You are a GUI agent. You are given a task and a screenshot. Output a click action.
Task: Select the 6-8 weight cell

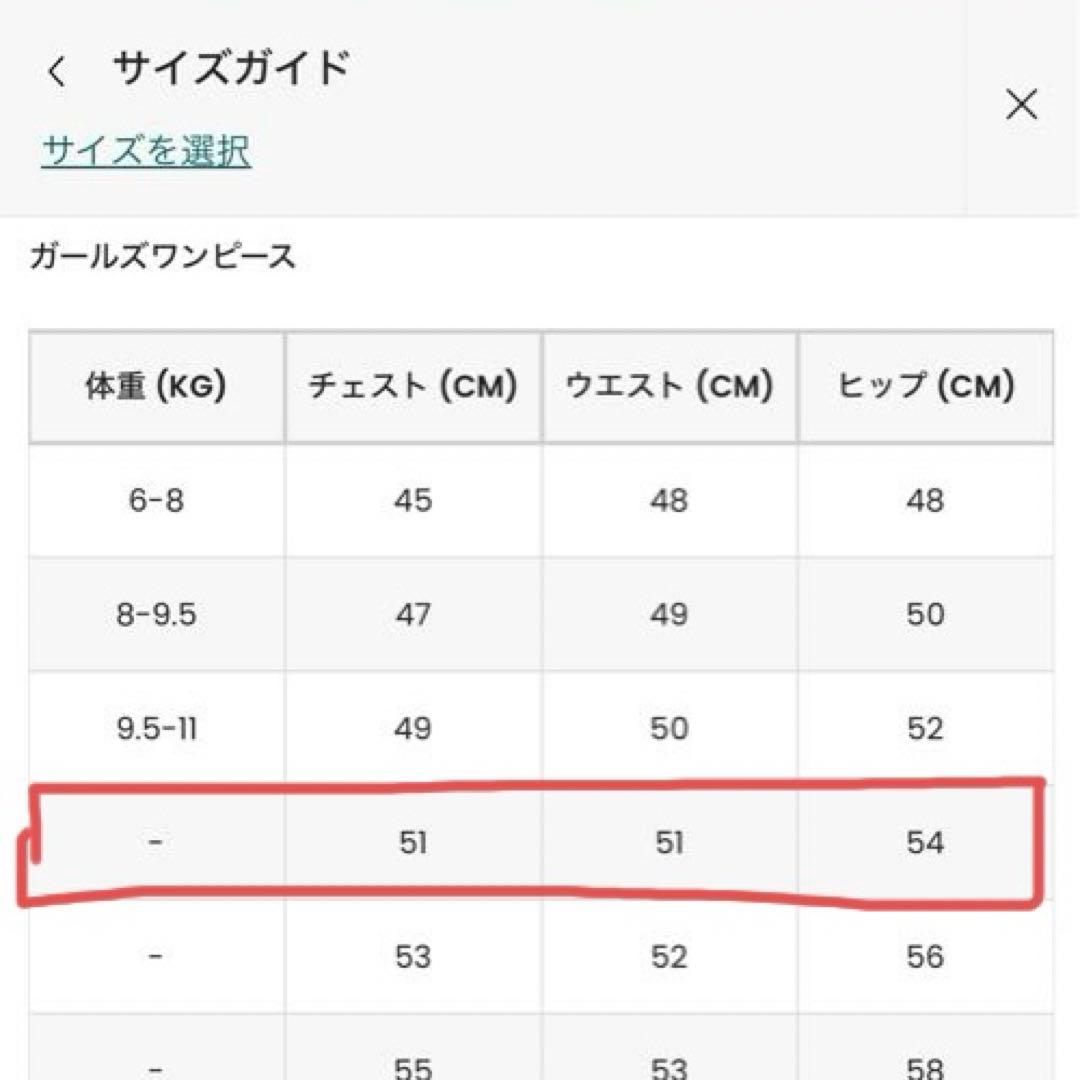tap(156, 500)
